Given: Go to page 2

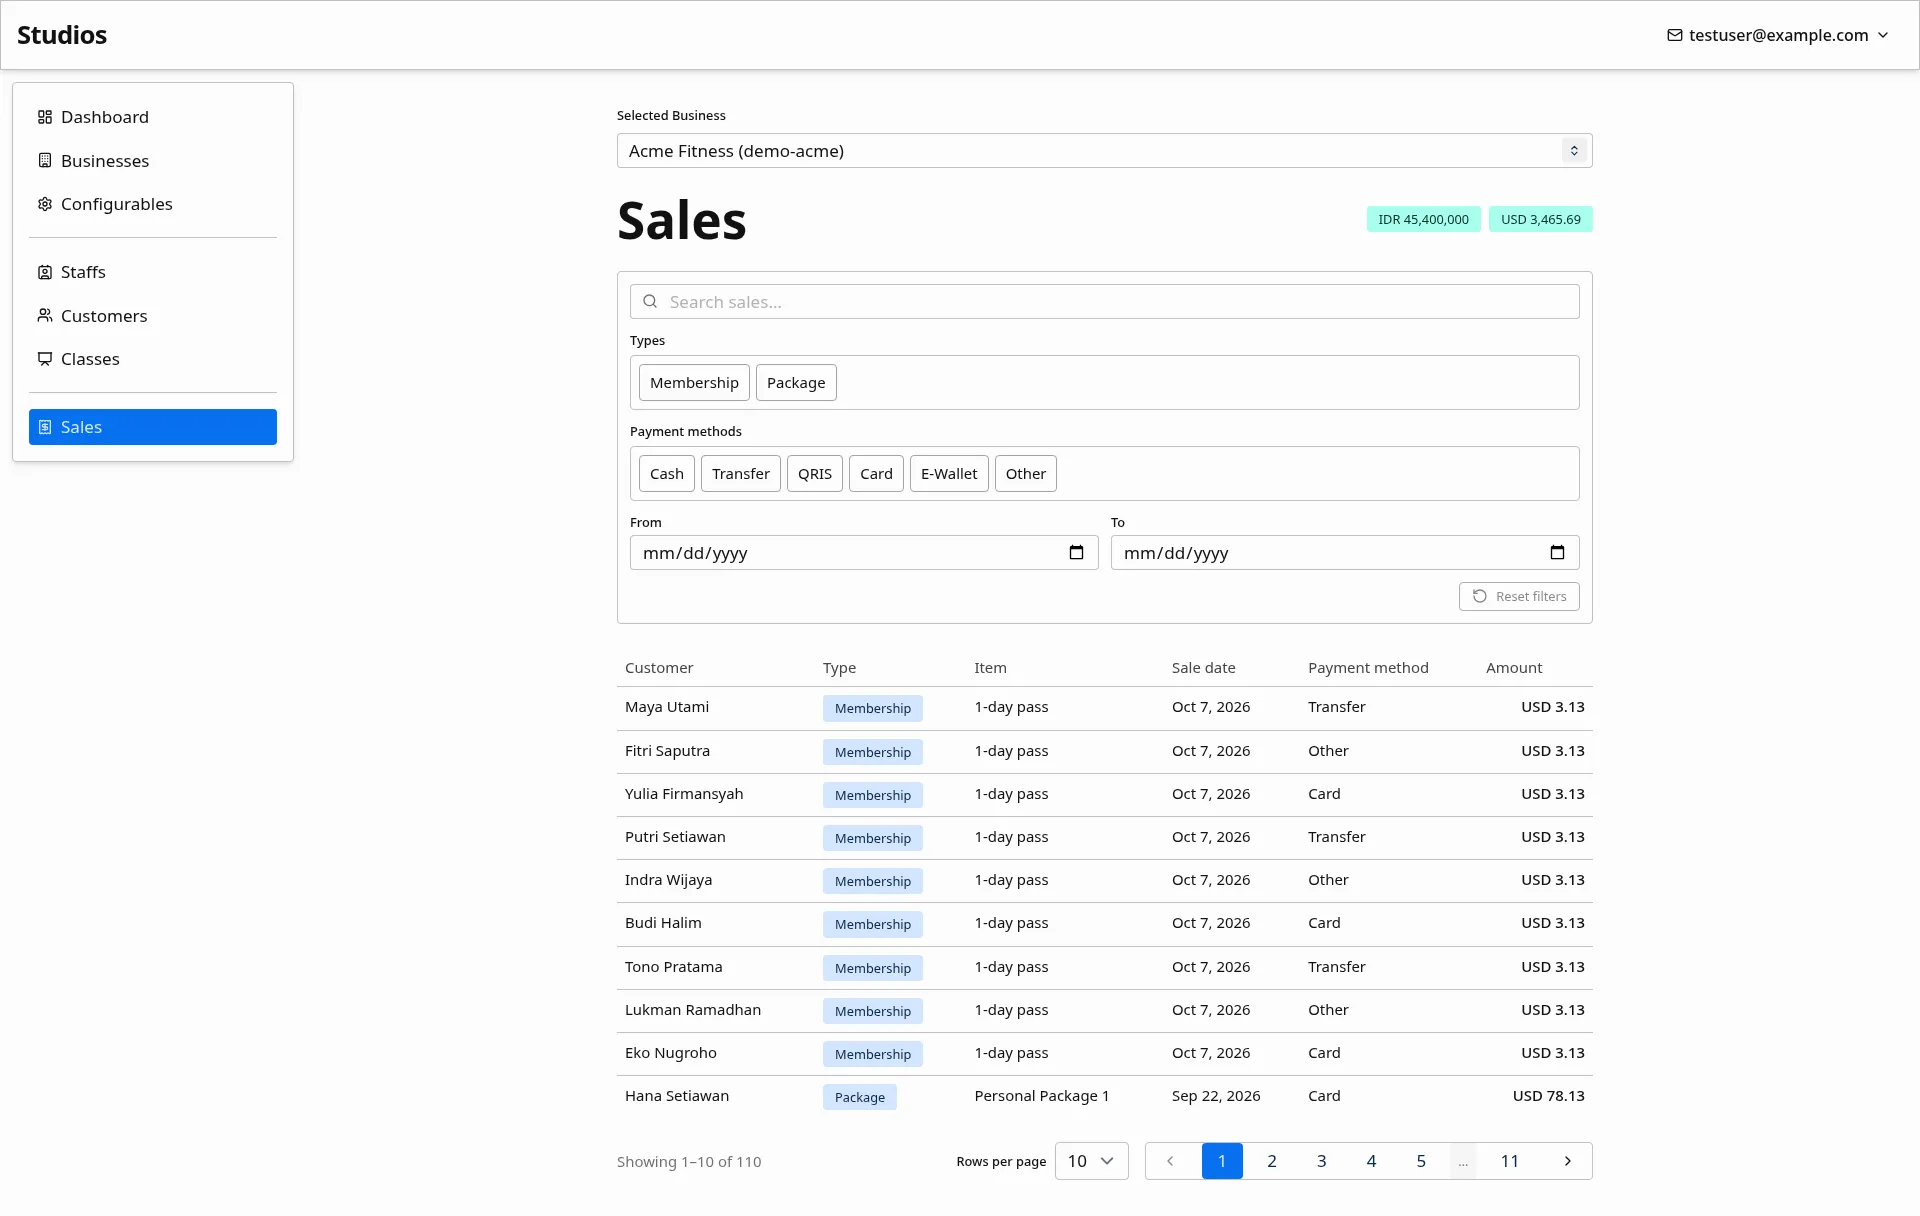Looking at the screenshot, I should coord(1272,1161).
